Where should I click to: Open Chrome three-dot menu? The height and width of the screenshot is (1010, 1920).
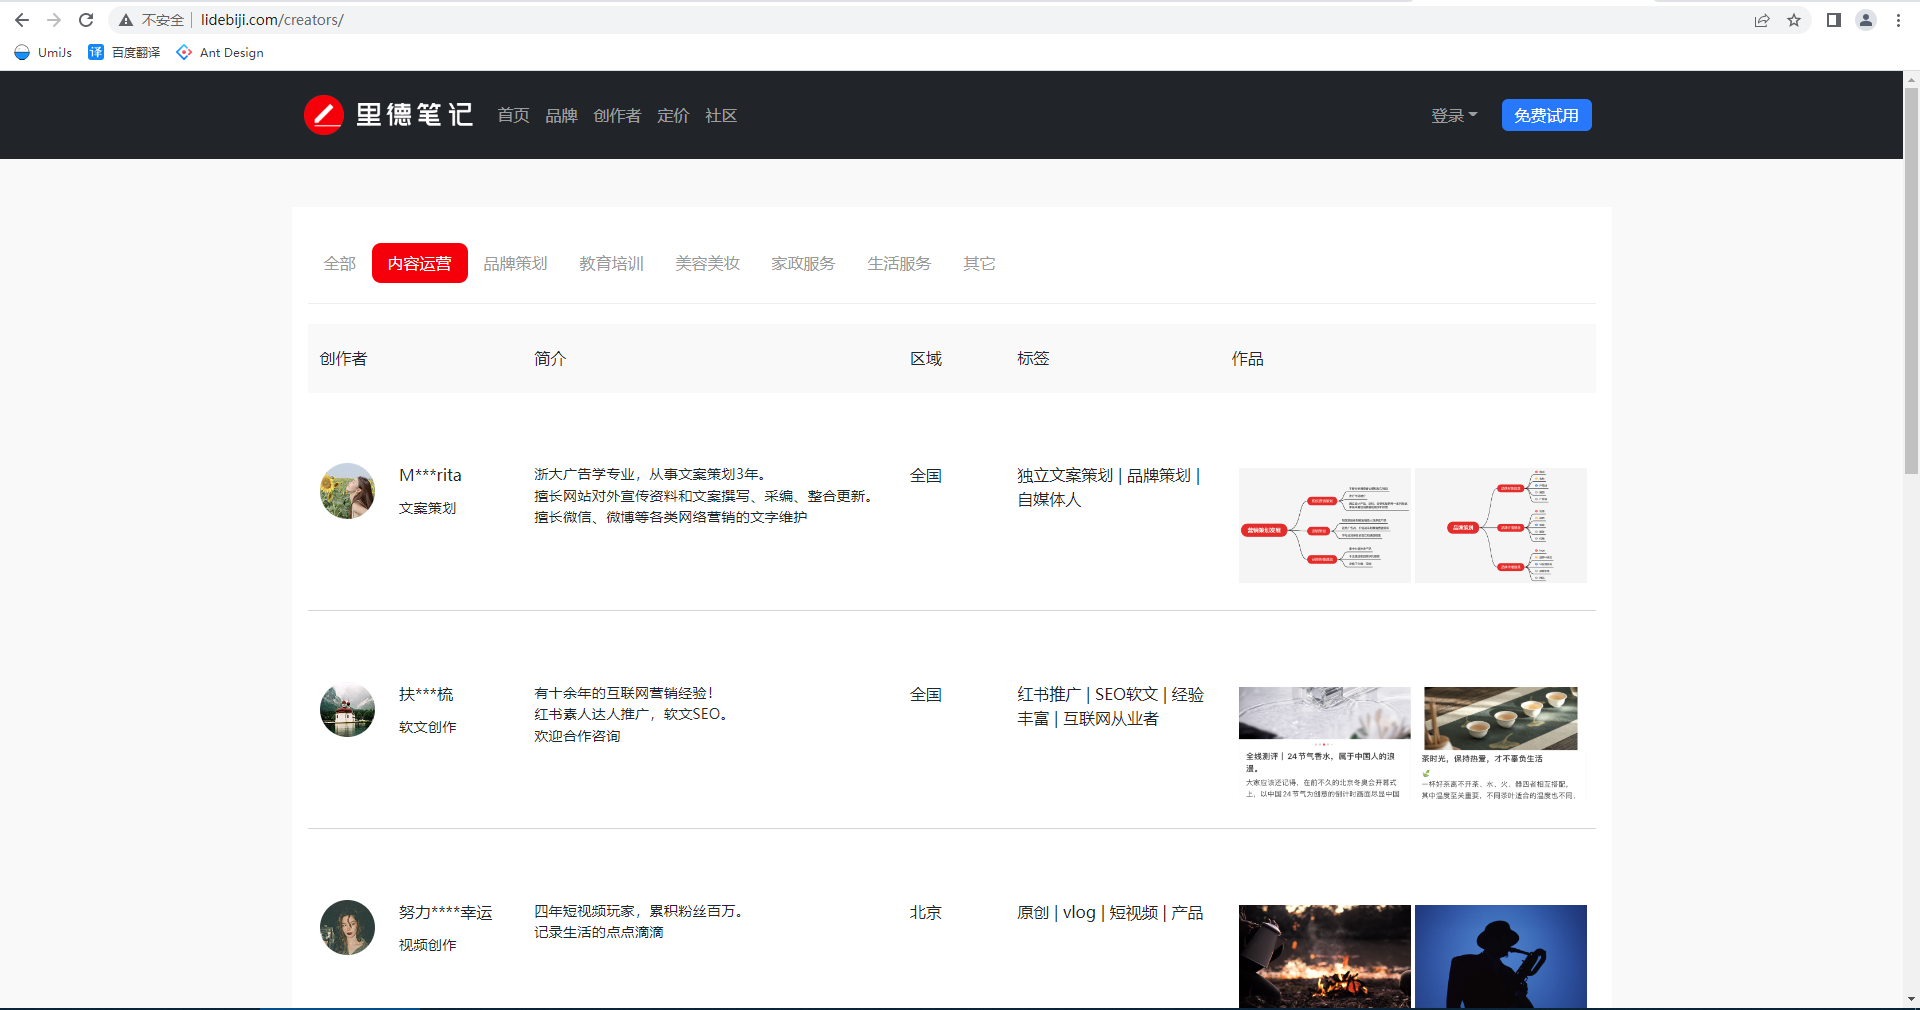click(x=1898, y=20)
